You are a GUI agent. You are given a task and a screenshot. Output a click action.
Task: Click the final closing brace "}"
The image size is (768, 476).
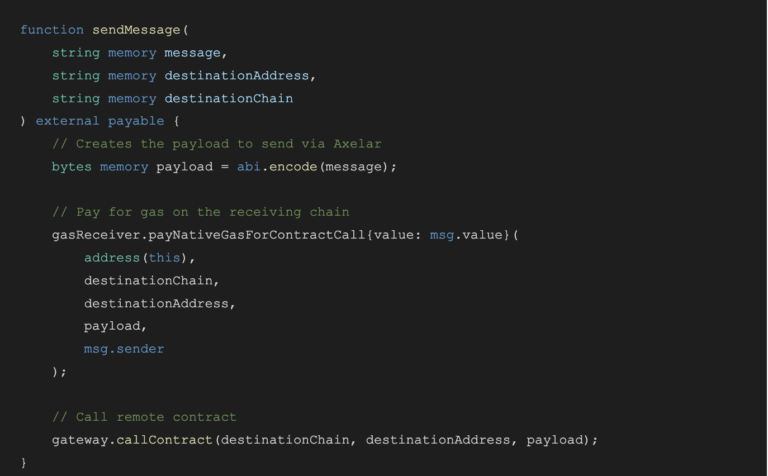23,463
